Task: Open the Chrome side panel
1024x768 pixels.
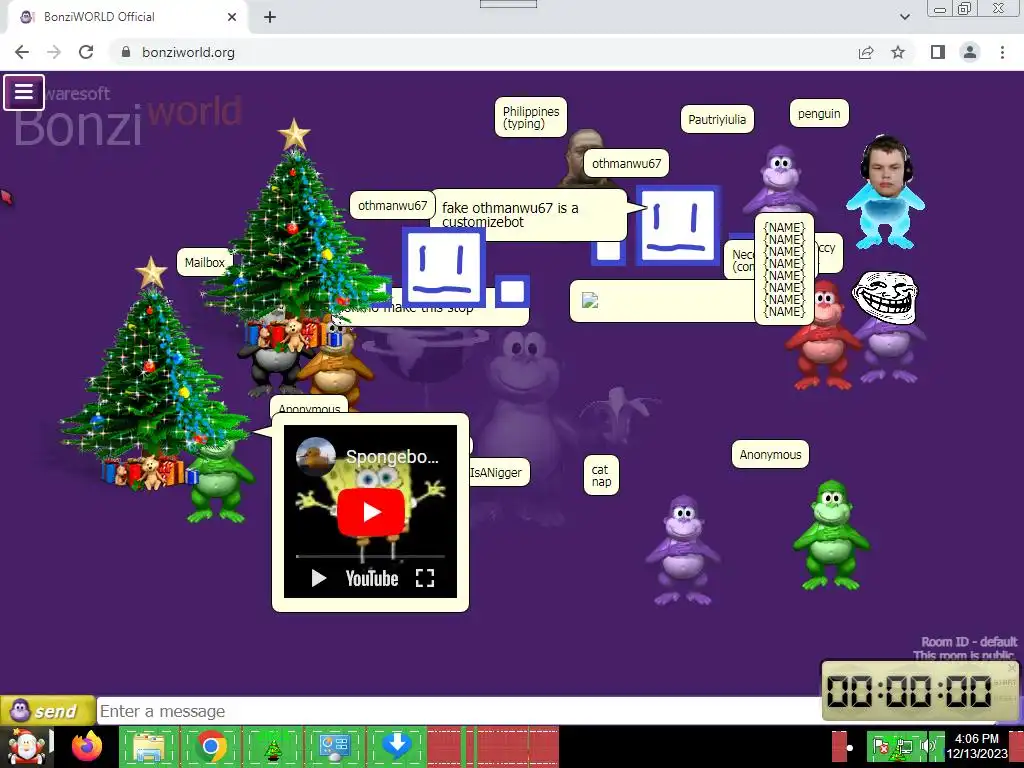Action: coord(938,52)
